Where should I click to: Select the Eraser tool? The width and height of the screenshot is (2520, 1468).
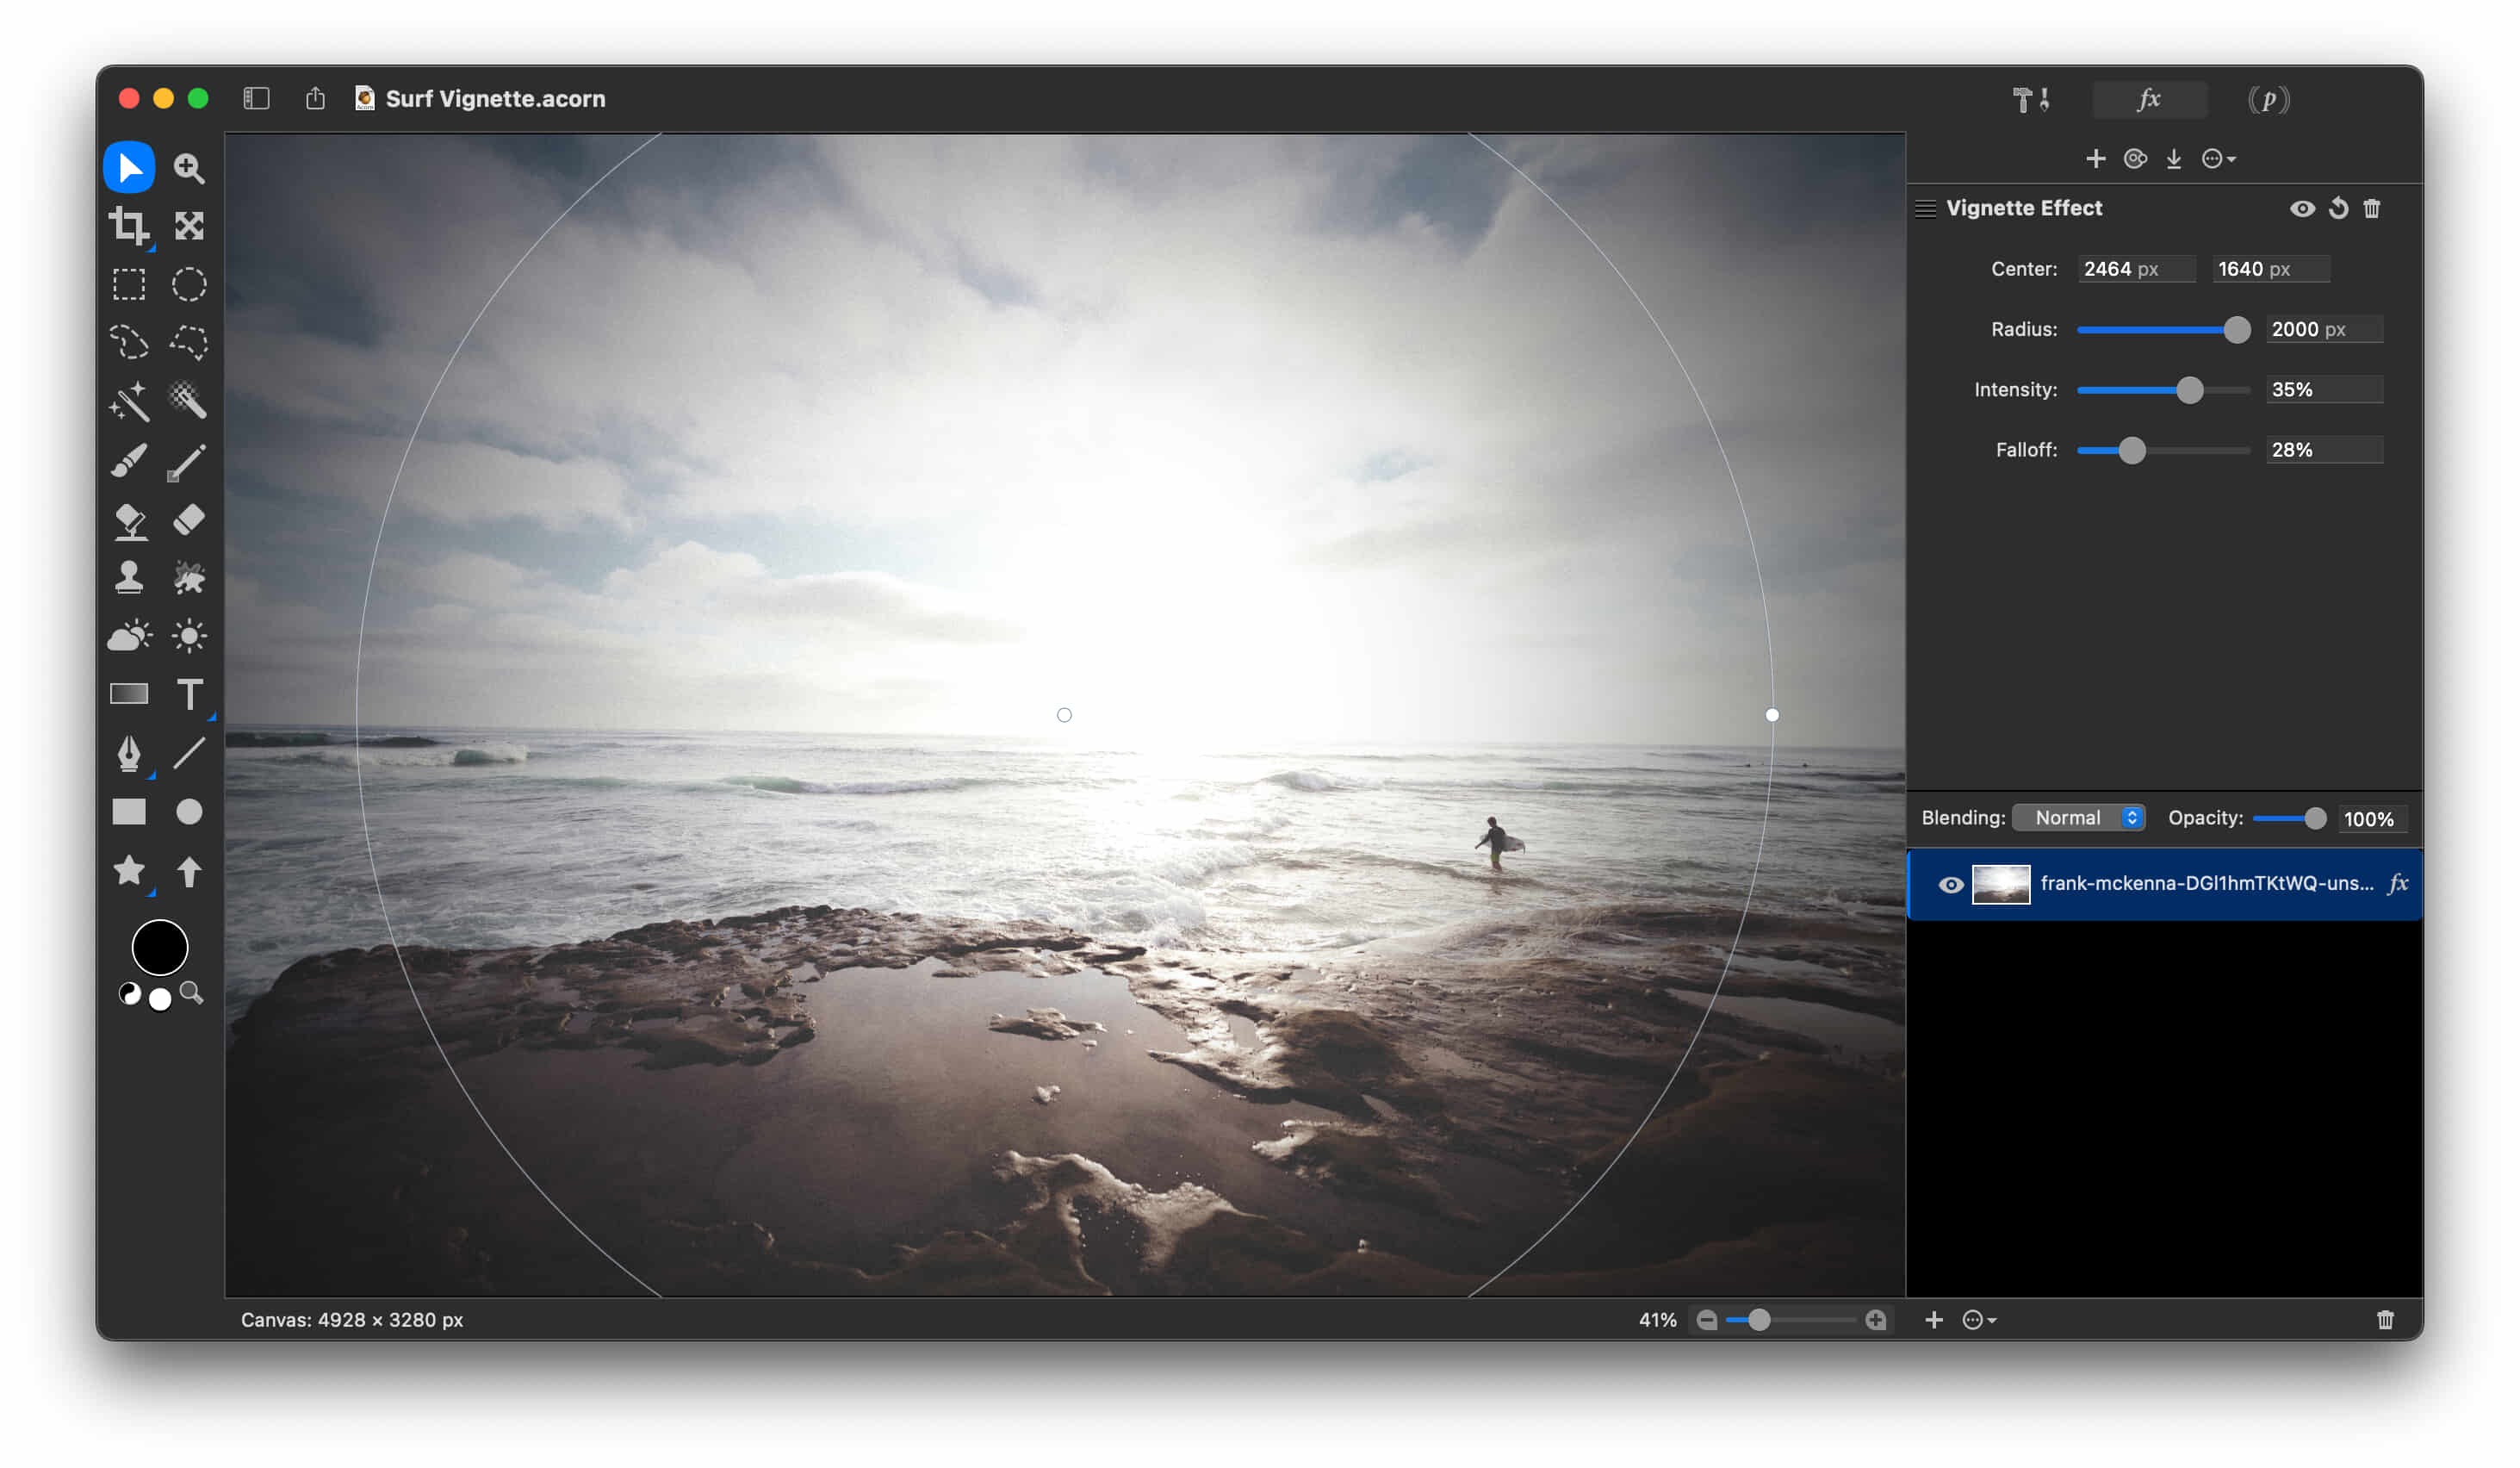[189, 519]
